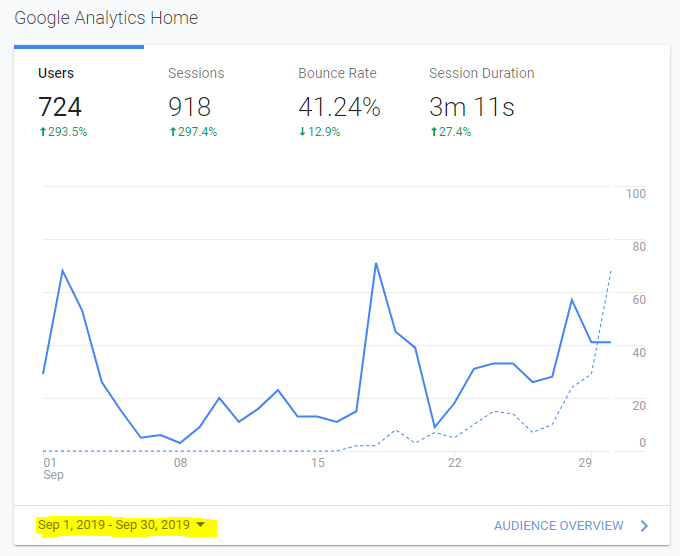Click the 293.5% users change indicator
680x556 pixels.
63,132
